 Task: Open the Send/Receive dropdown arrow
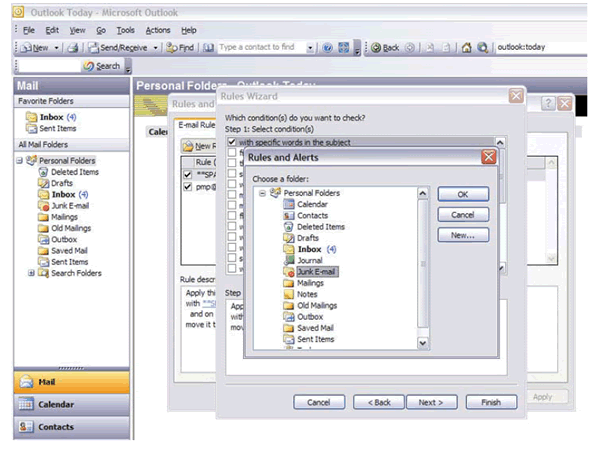tap(155, 48)
